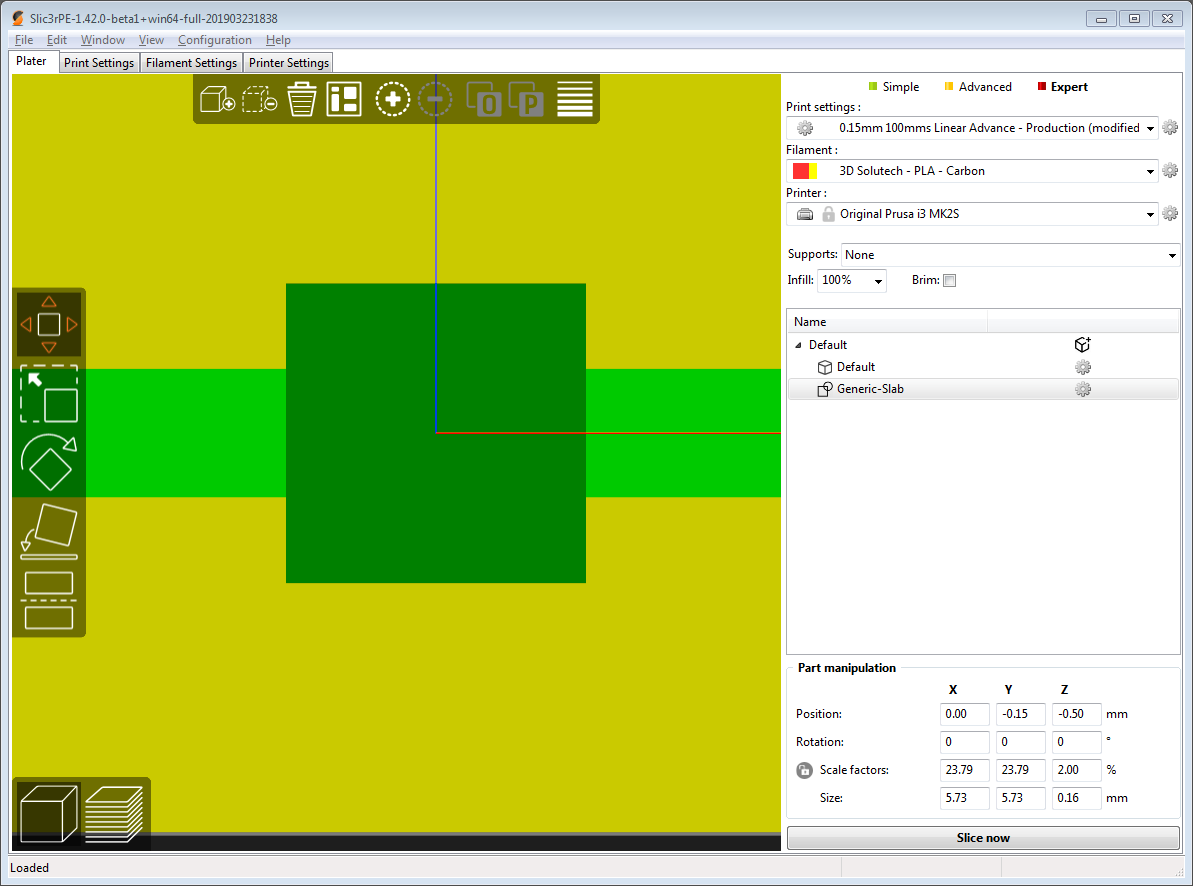Edit the X position value field
Viewport: 1193px width, 886px height.
click(964, 714)
